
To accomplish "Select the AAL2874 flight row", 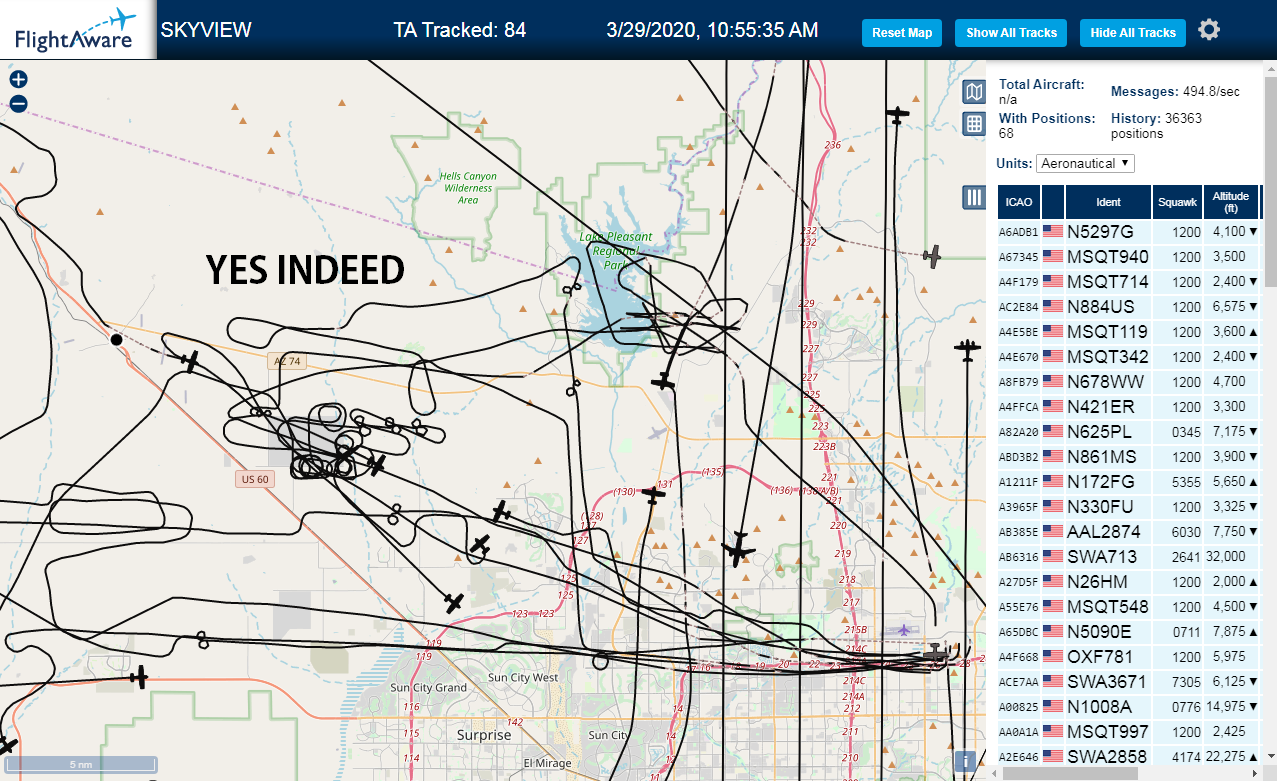I will (x=1130, y=531).
